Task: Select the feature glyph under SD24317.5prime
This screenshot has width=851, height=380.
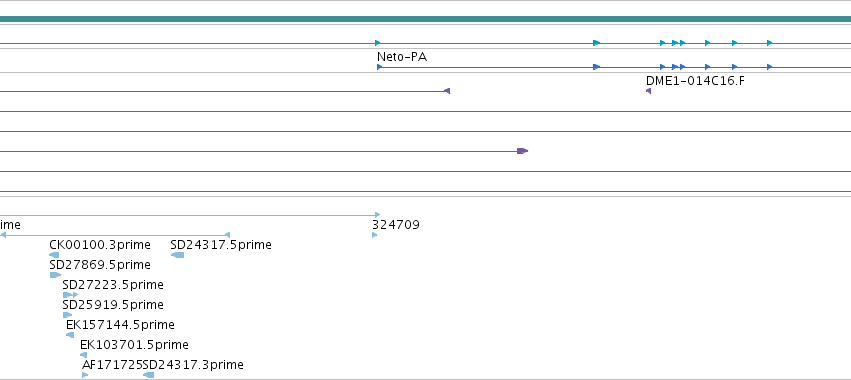Action: coord(177,255)
